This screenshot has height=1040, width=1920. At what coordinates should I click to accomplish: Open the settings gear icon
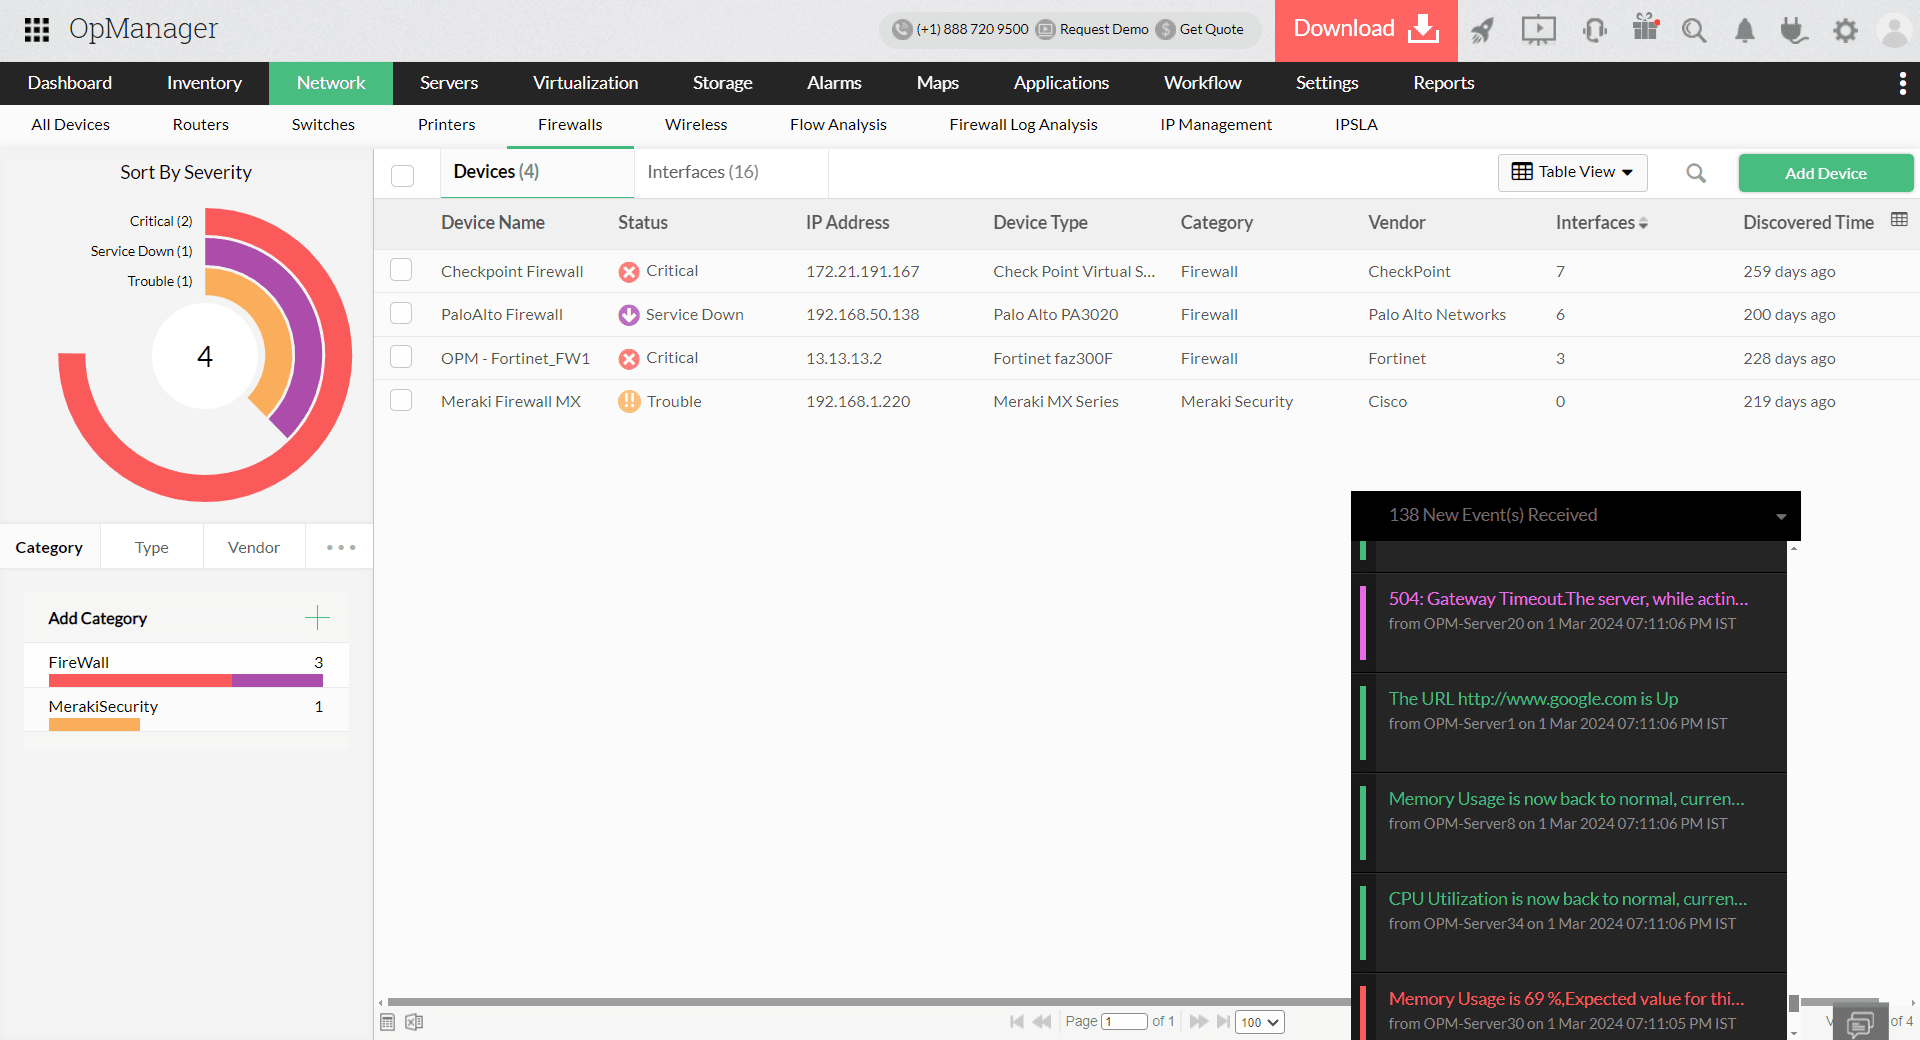(x=1845, y=30)
